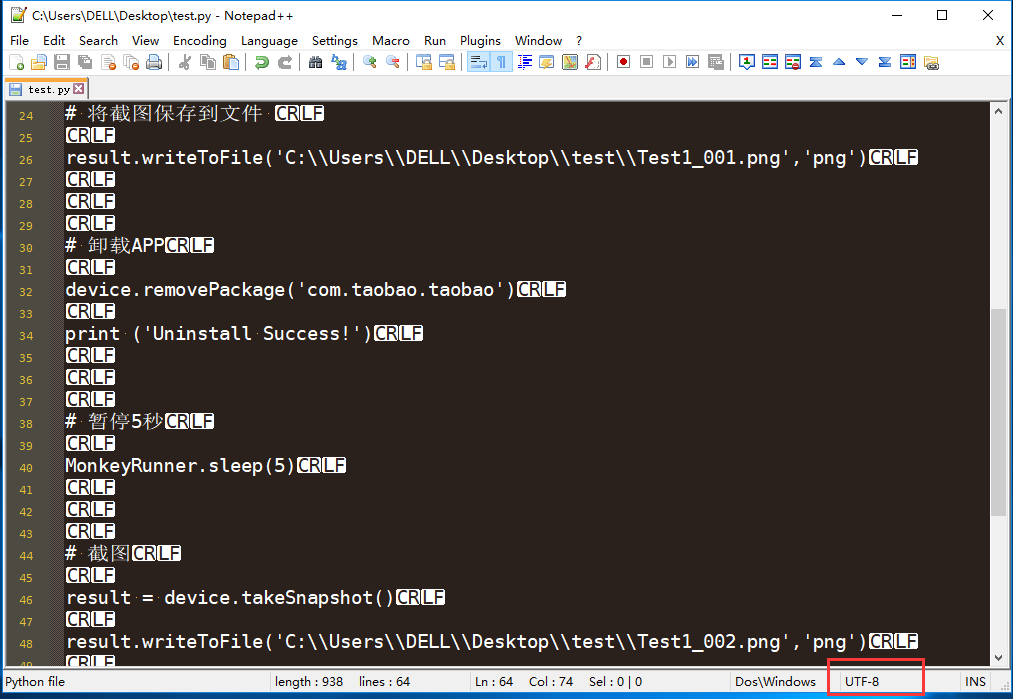Paste using the clipboard icon

tap(231, 63)
